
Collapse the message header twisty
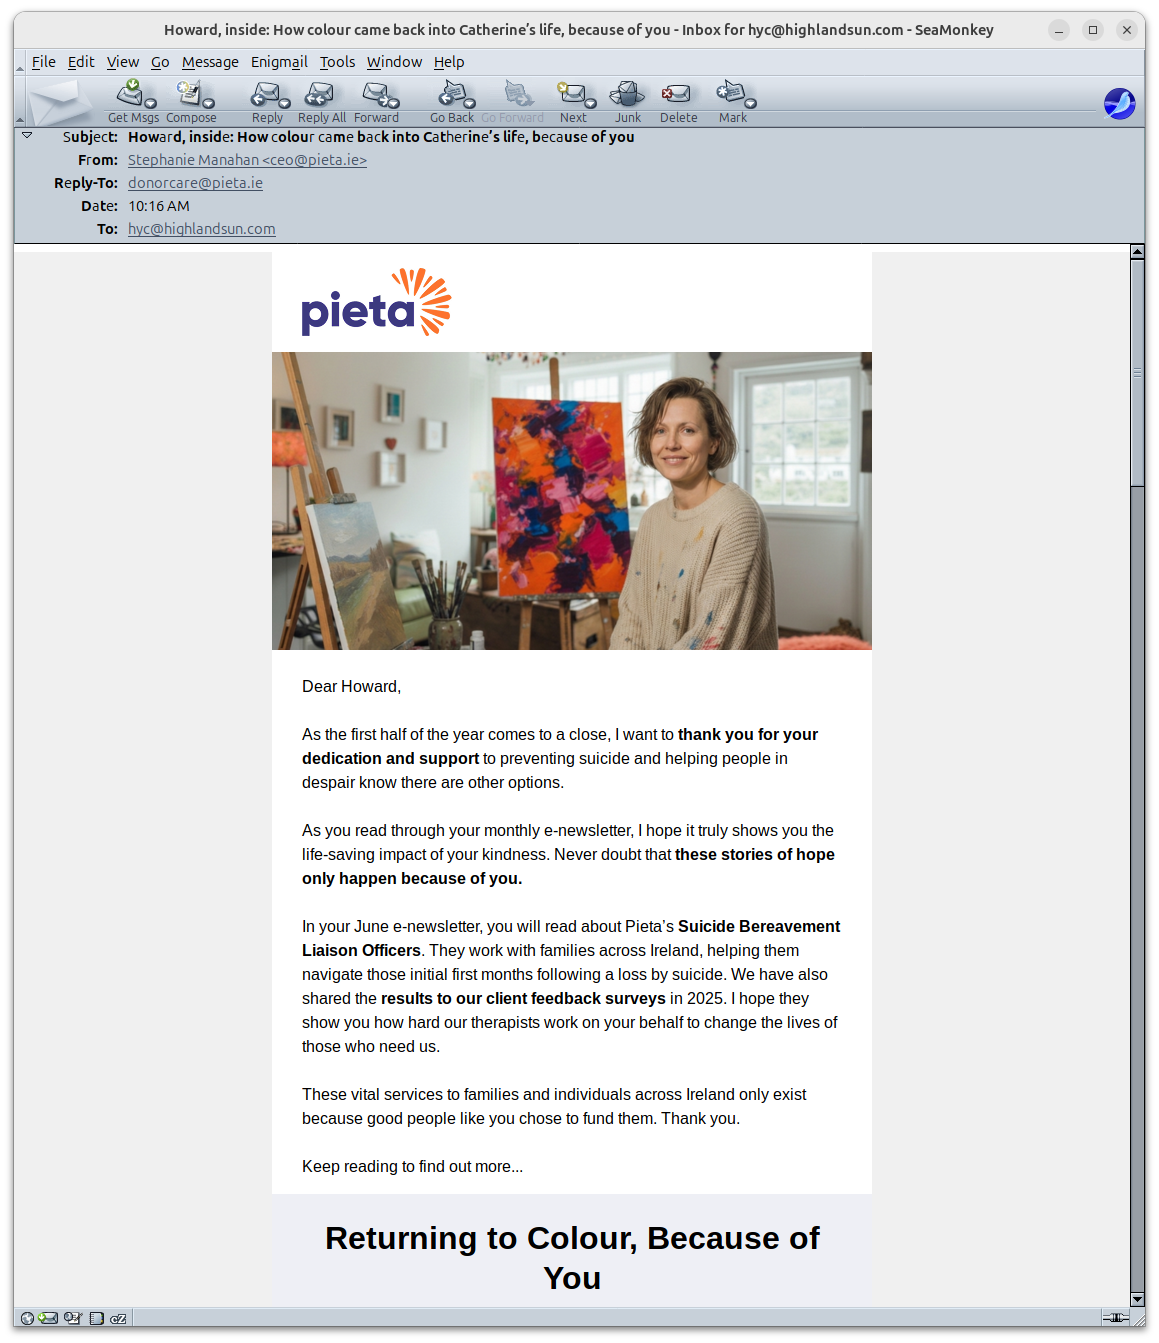point(27,135)
